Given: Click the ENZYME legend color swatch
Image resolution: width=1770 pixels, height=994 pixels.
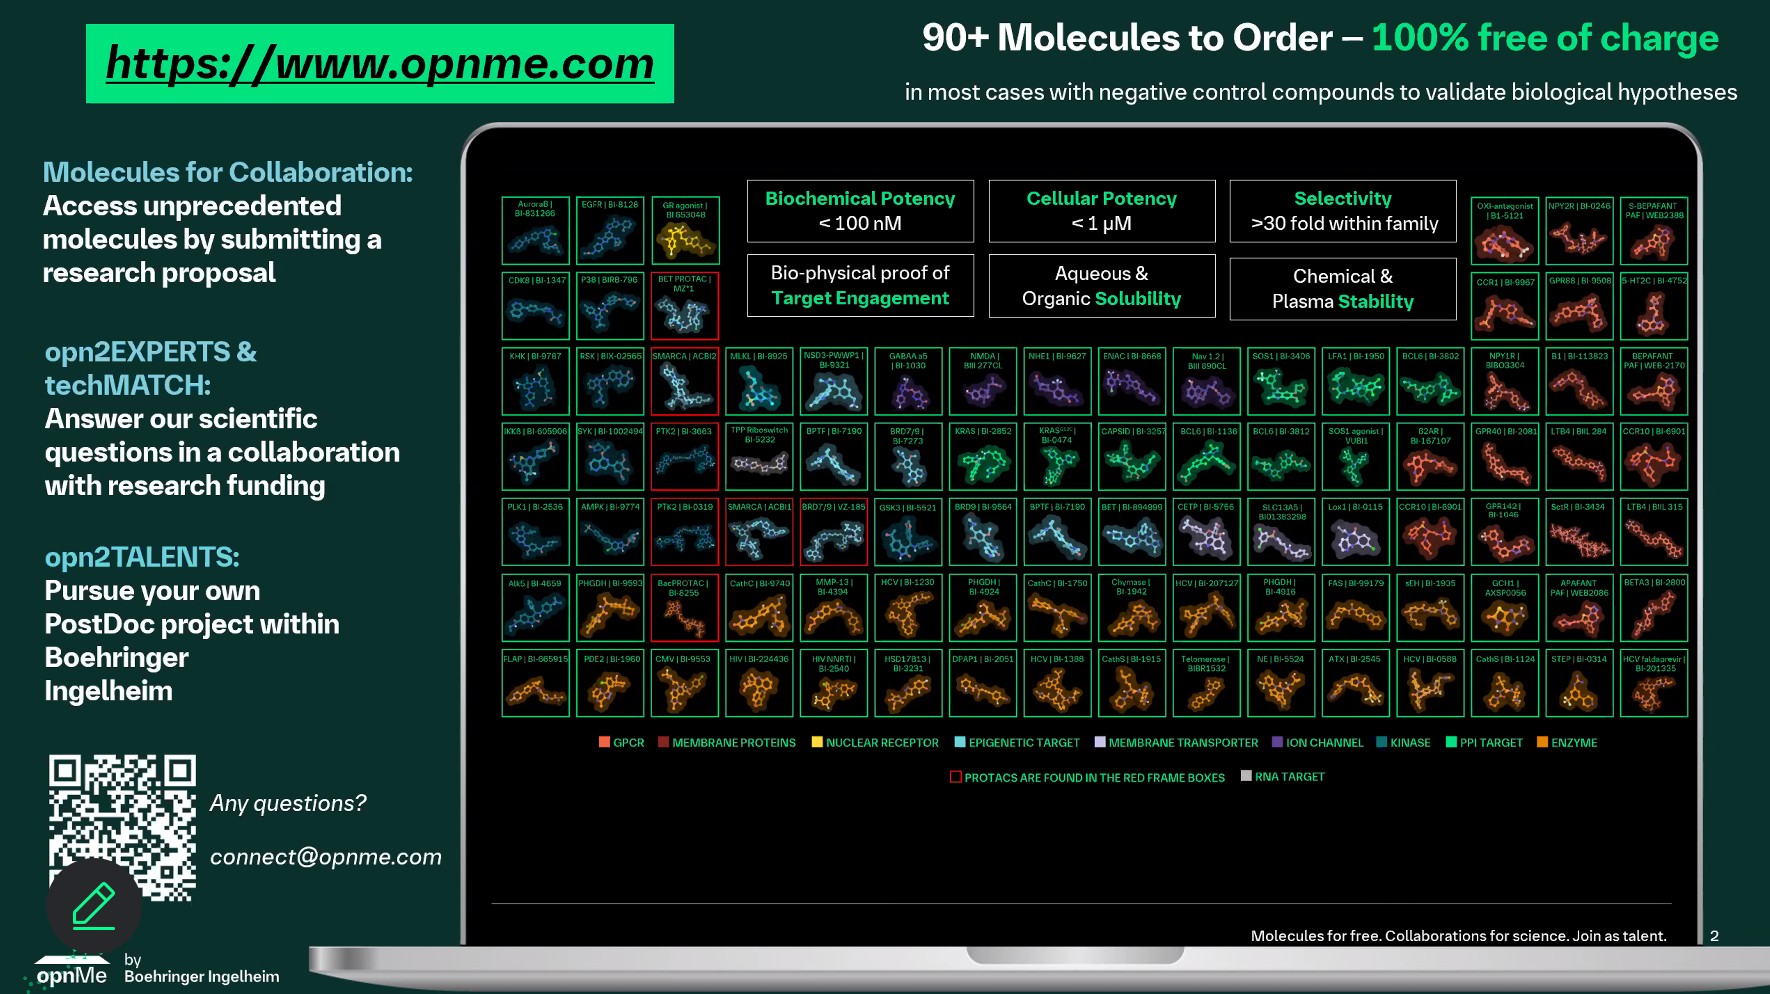Looking at the screenshot, I should pos(1542,742).
